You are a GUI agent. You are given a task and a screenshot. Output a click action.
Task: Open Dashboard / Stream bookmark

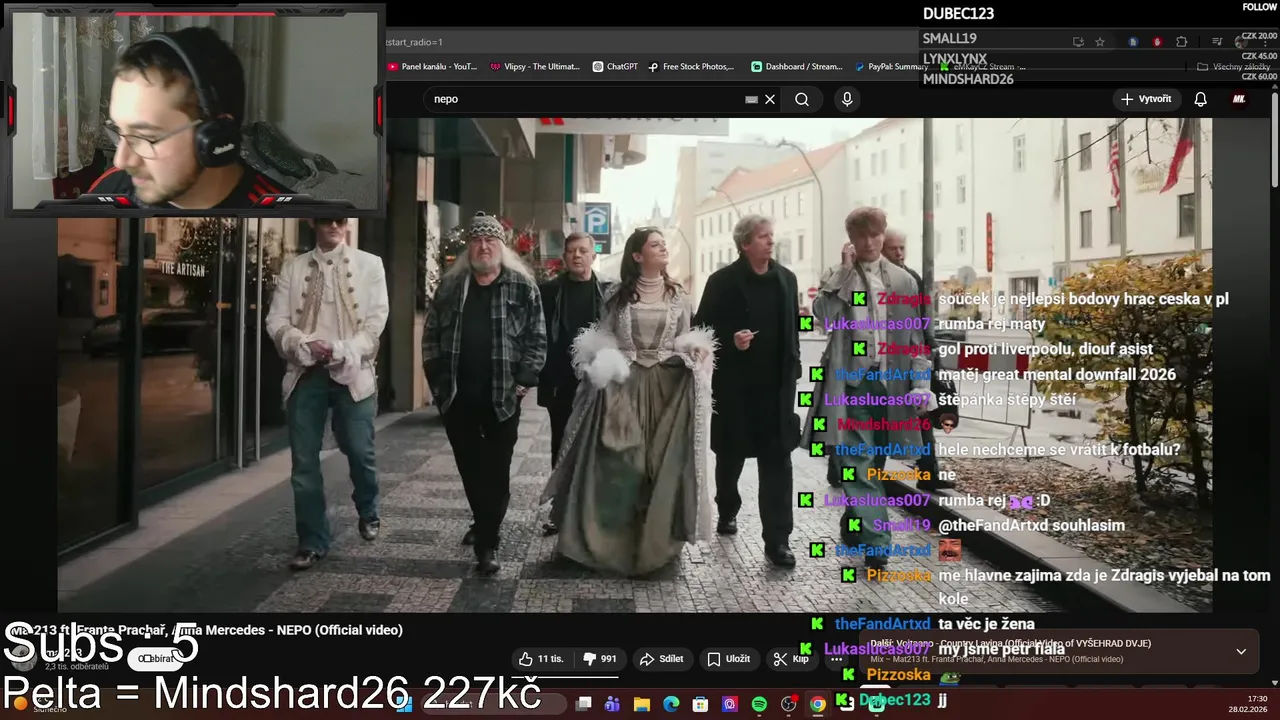point(797,67)
